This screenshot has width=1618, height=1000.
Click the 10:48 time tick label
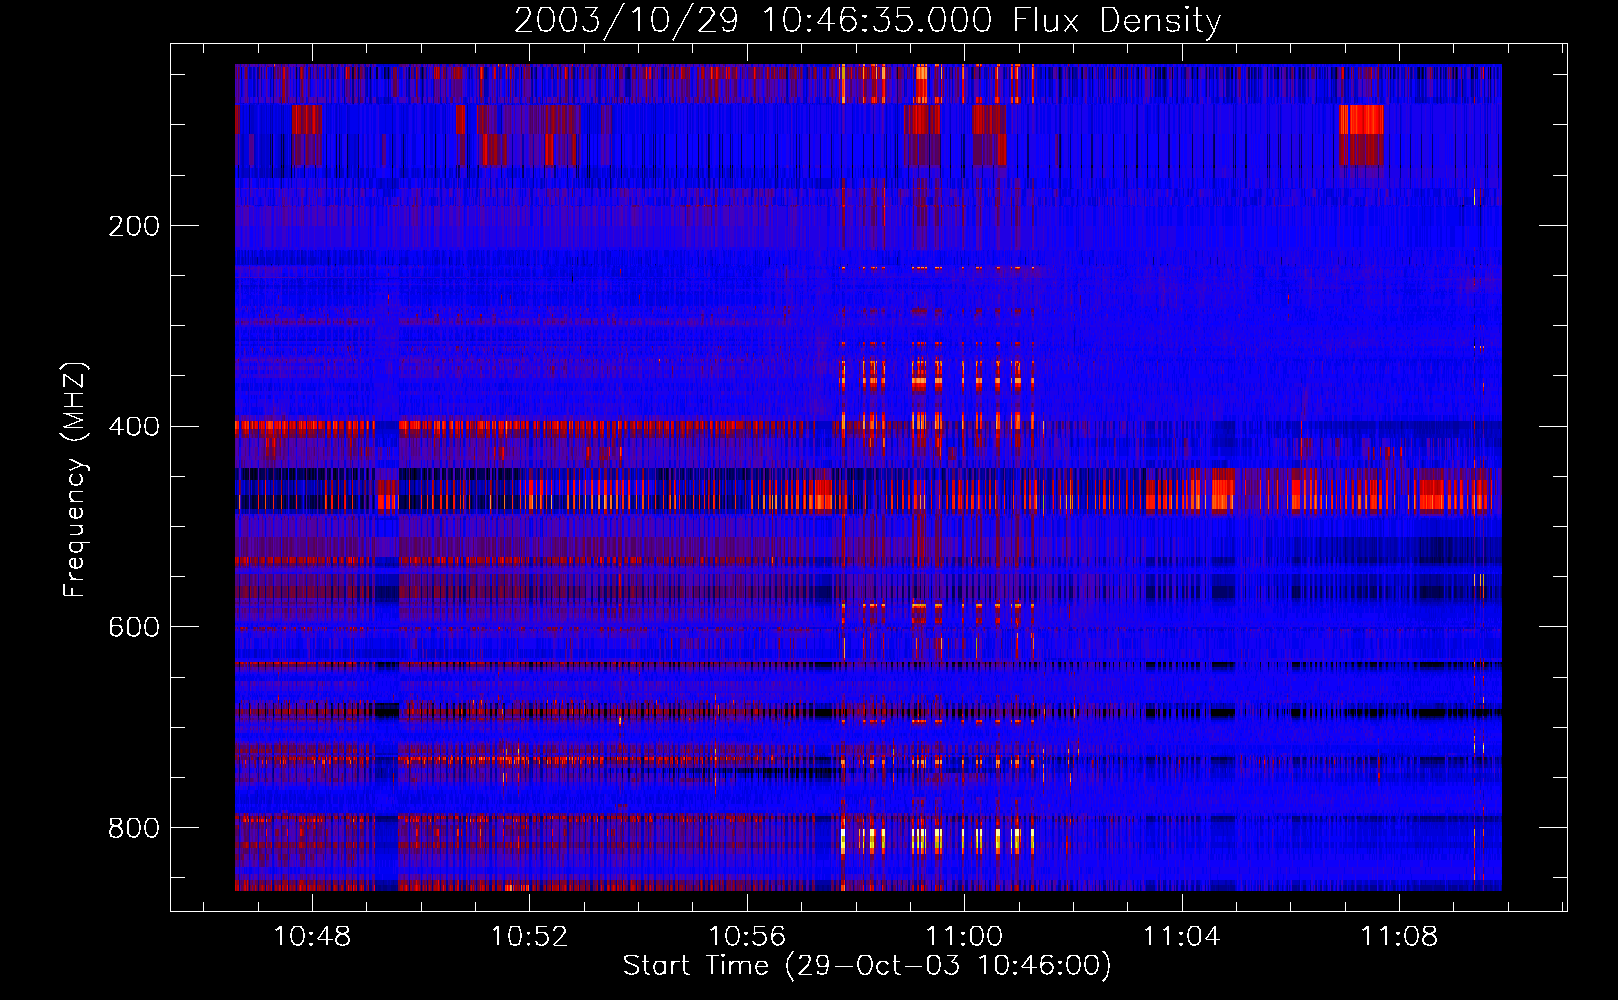pyautogui.click(x=312, y=937)
